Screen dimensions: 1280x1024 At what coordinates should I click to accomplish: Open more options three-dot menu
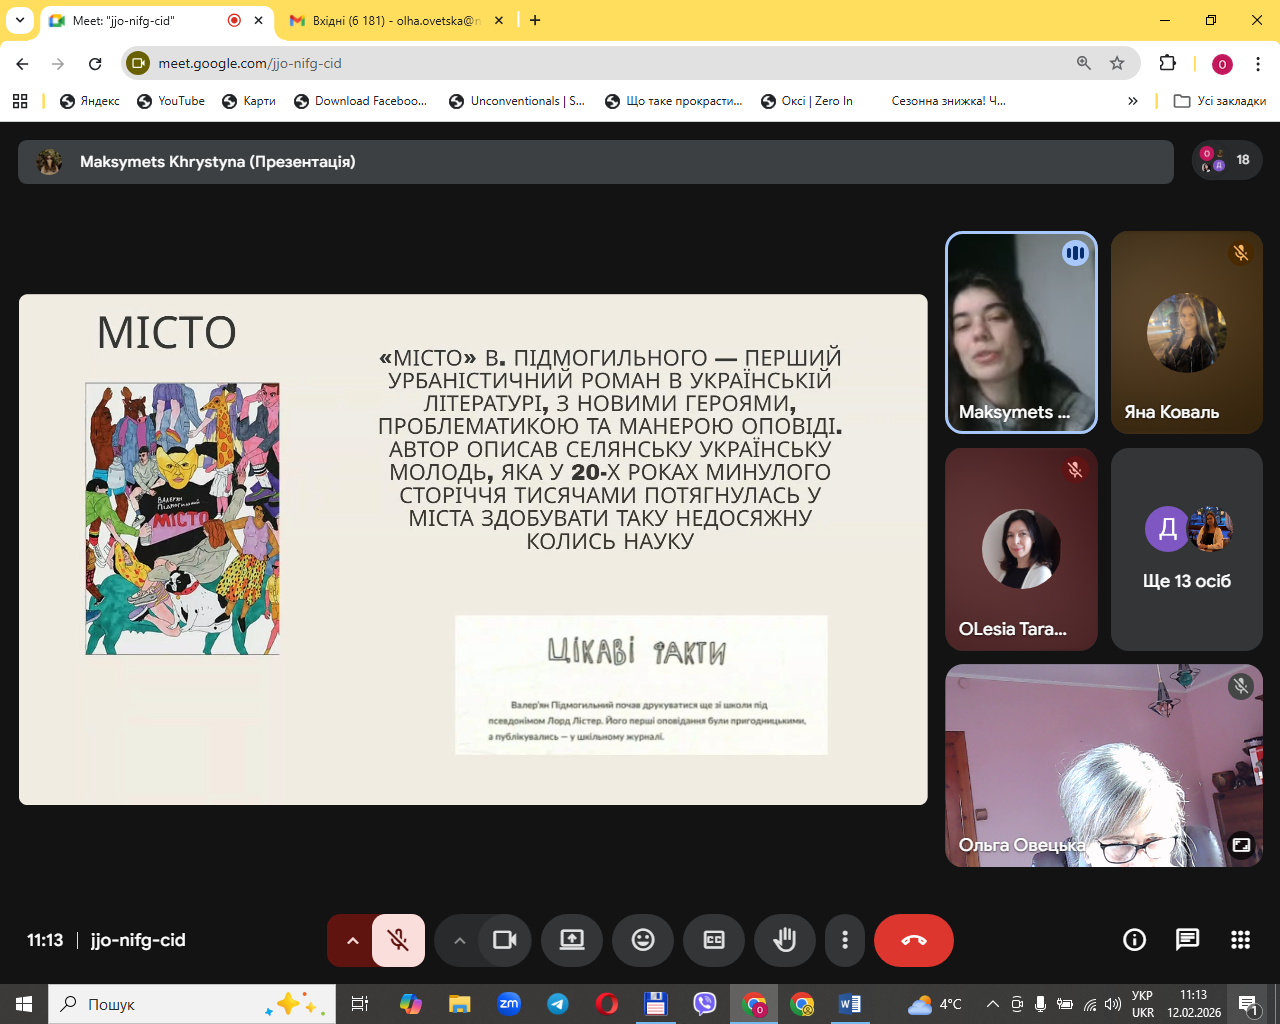[x=845, y=940]
